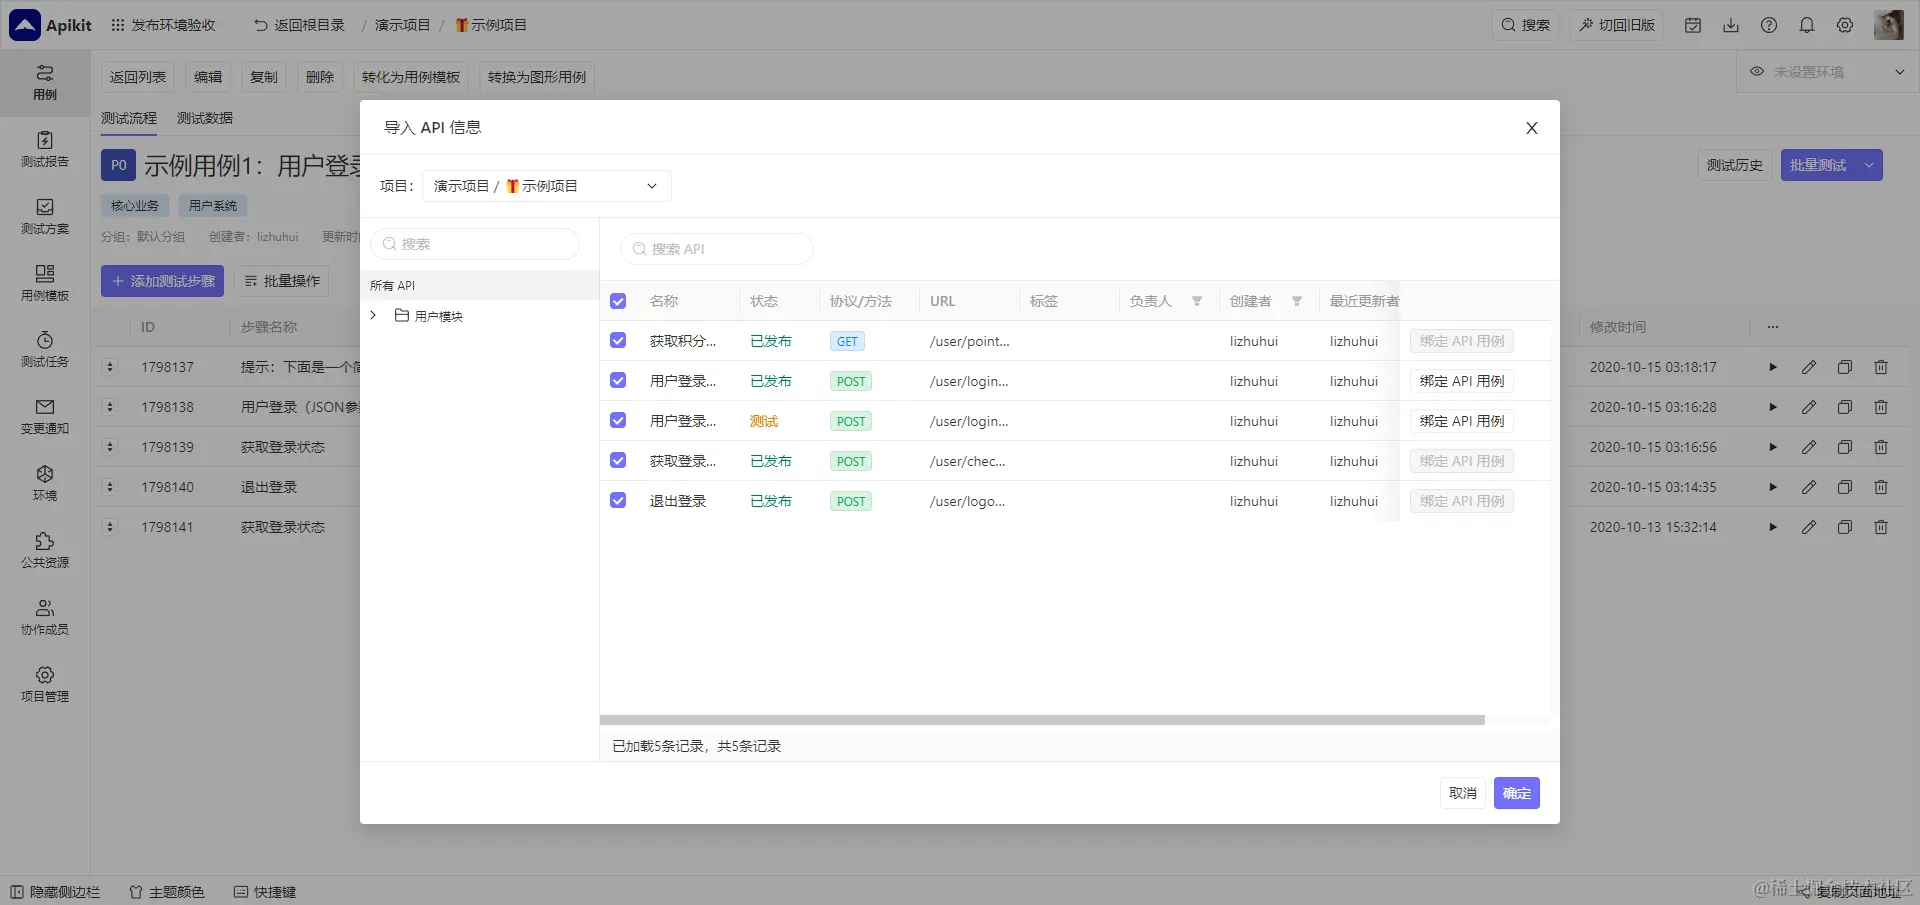Expand the 用户模块 folder
The width and height of the screenshot is (1920, 905).
coord(373,316)
